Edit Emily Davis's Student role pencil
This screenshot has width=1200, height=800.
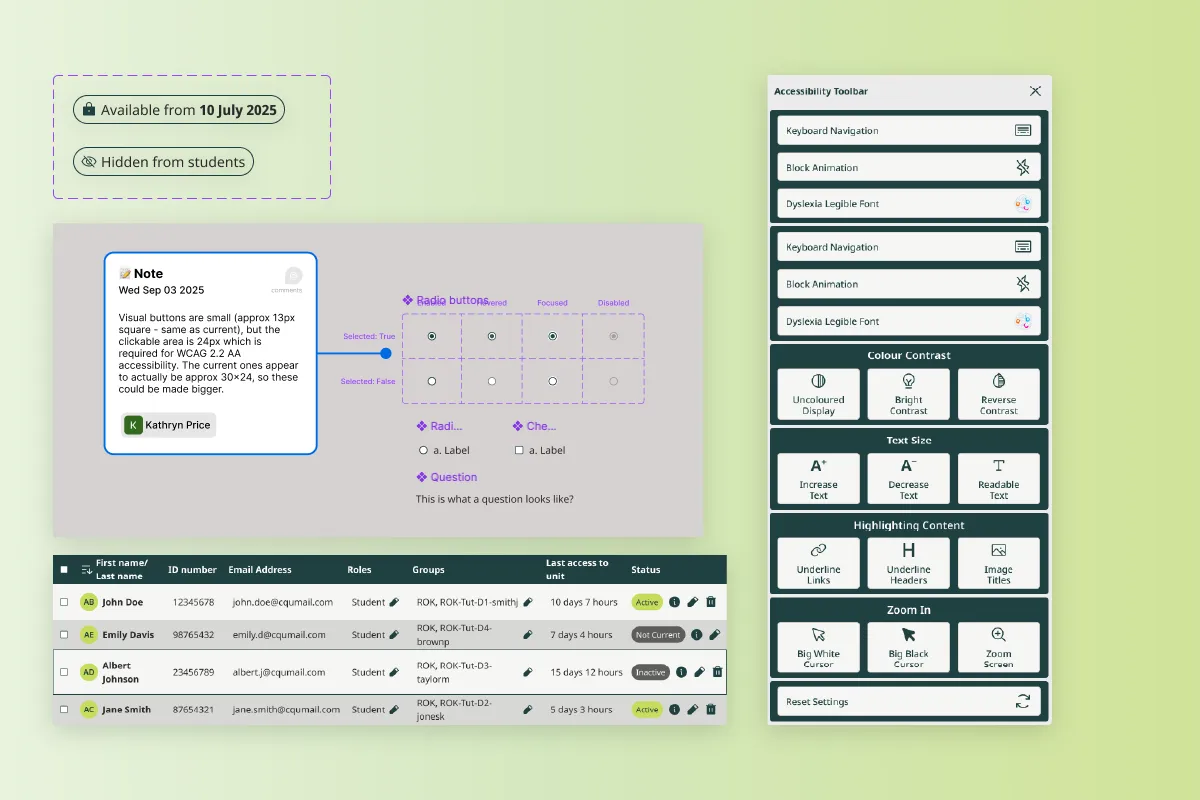[394, 634]
